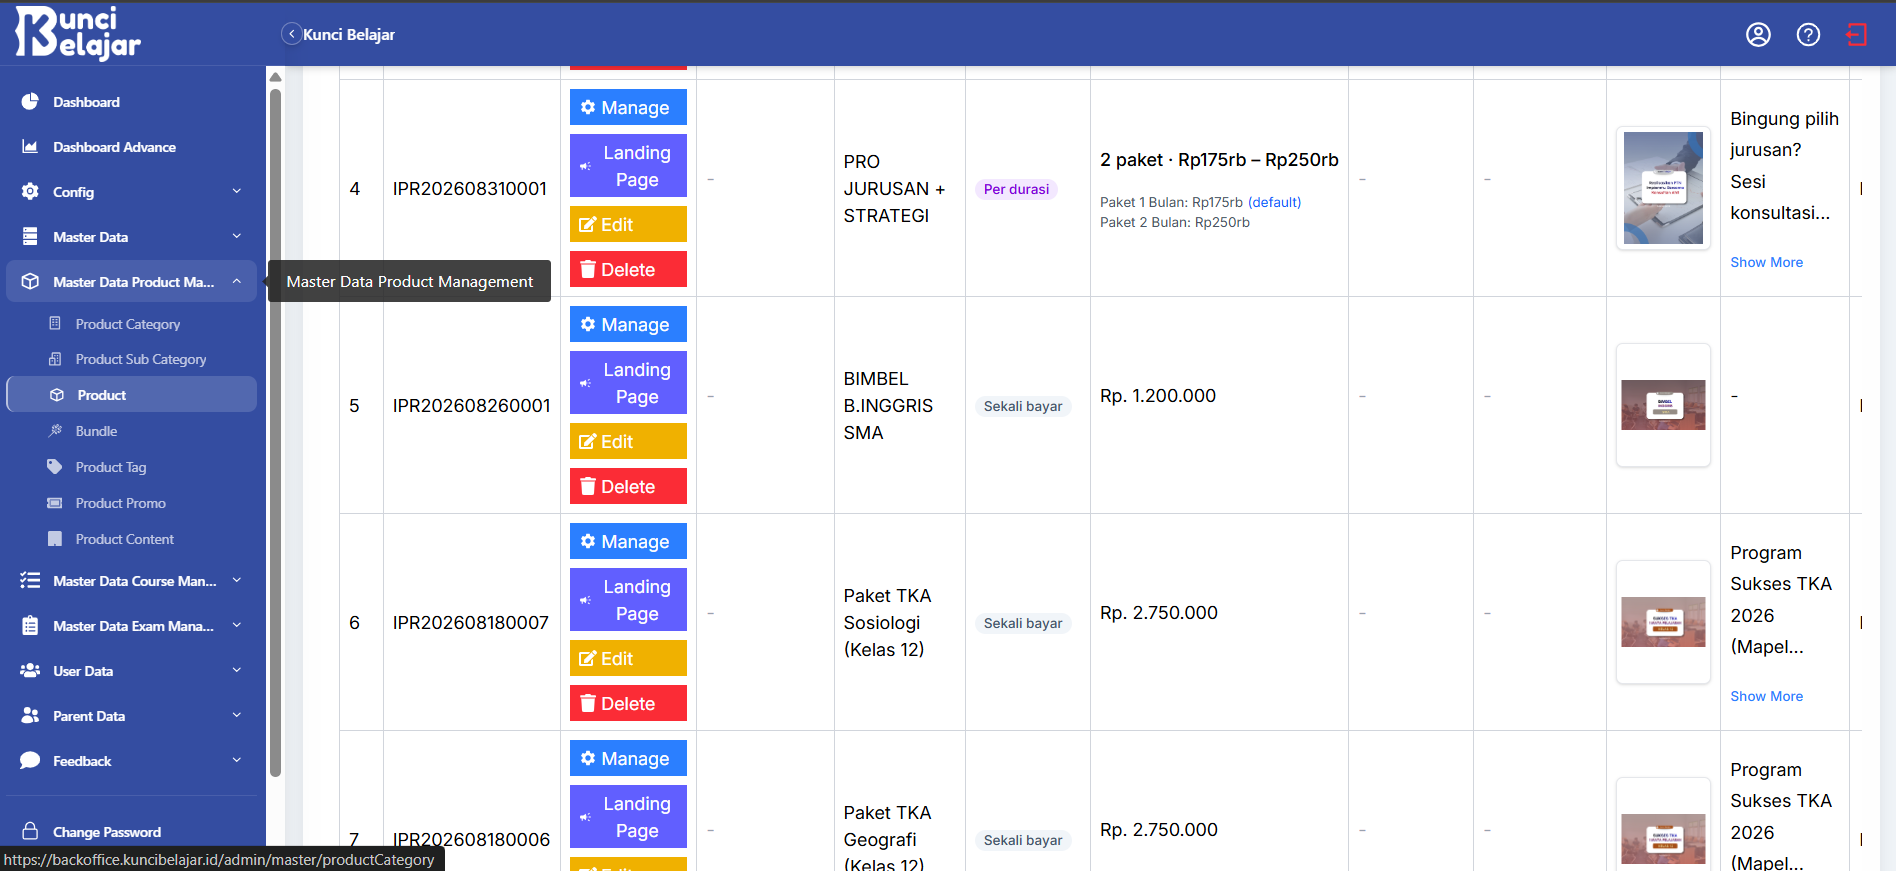This screenshot has height=871, width=1896.
Task: Open thumbnail image of PRO JURUSAN + STRATEGI
Action: click(1663, 188)
